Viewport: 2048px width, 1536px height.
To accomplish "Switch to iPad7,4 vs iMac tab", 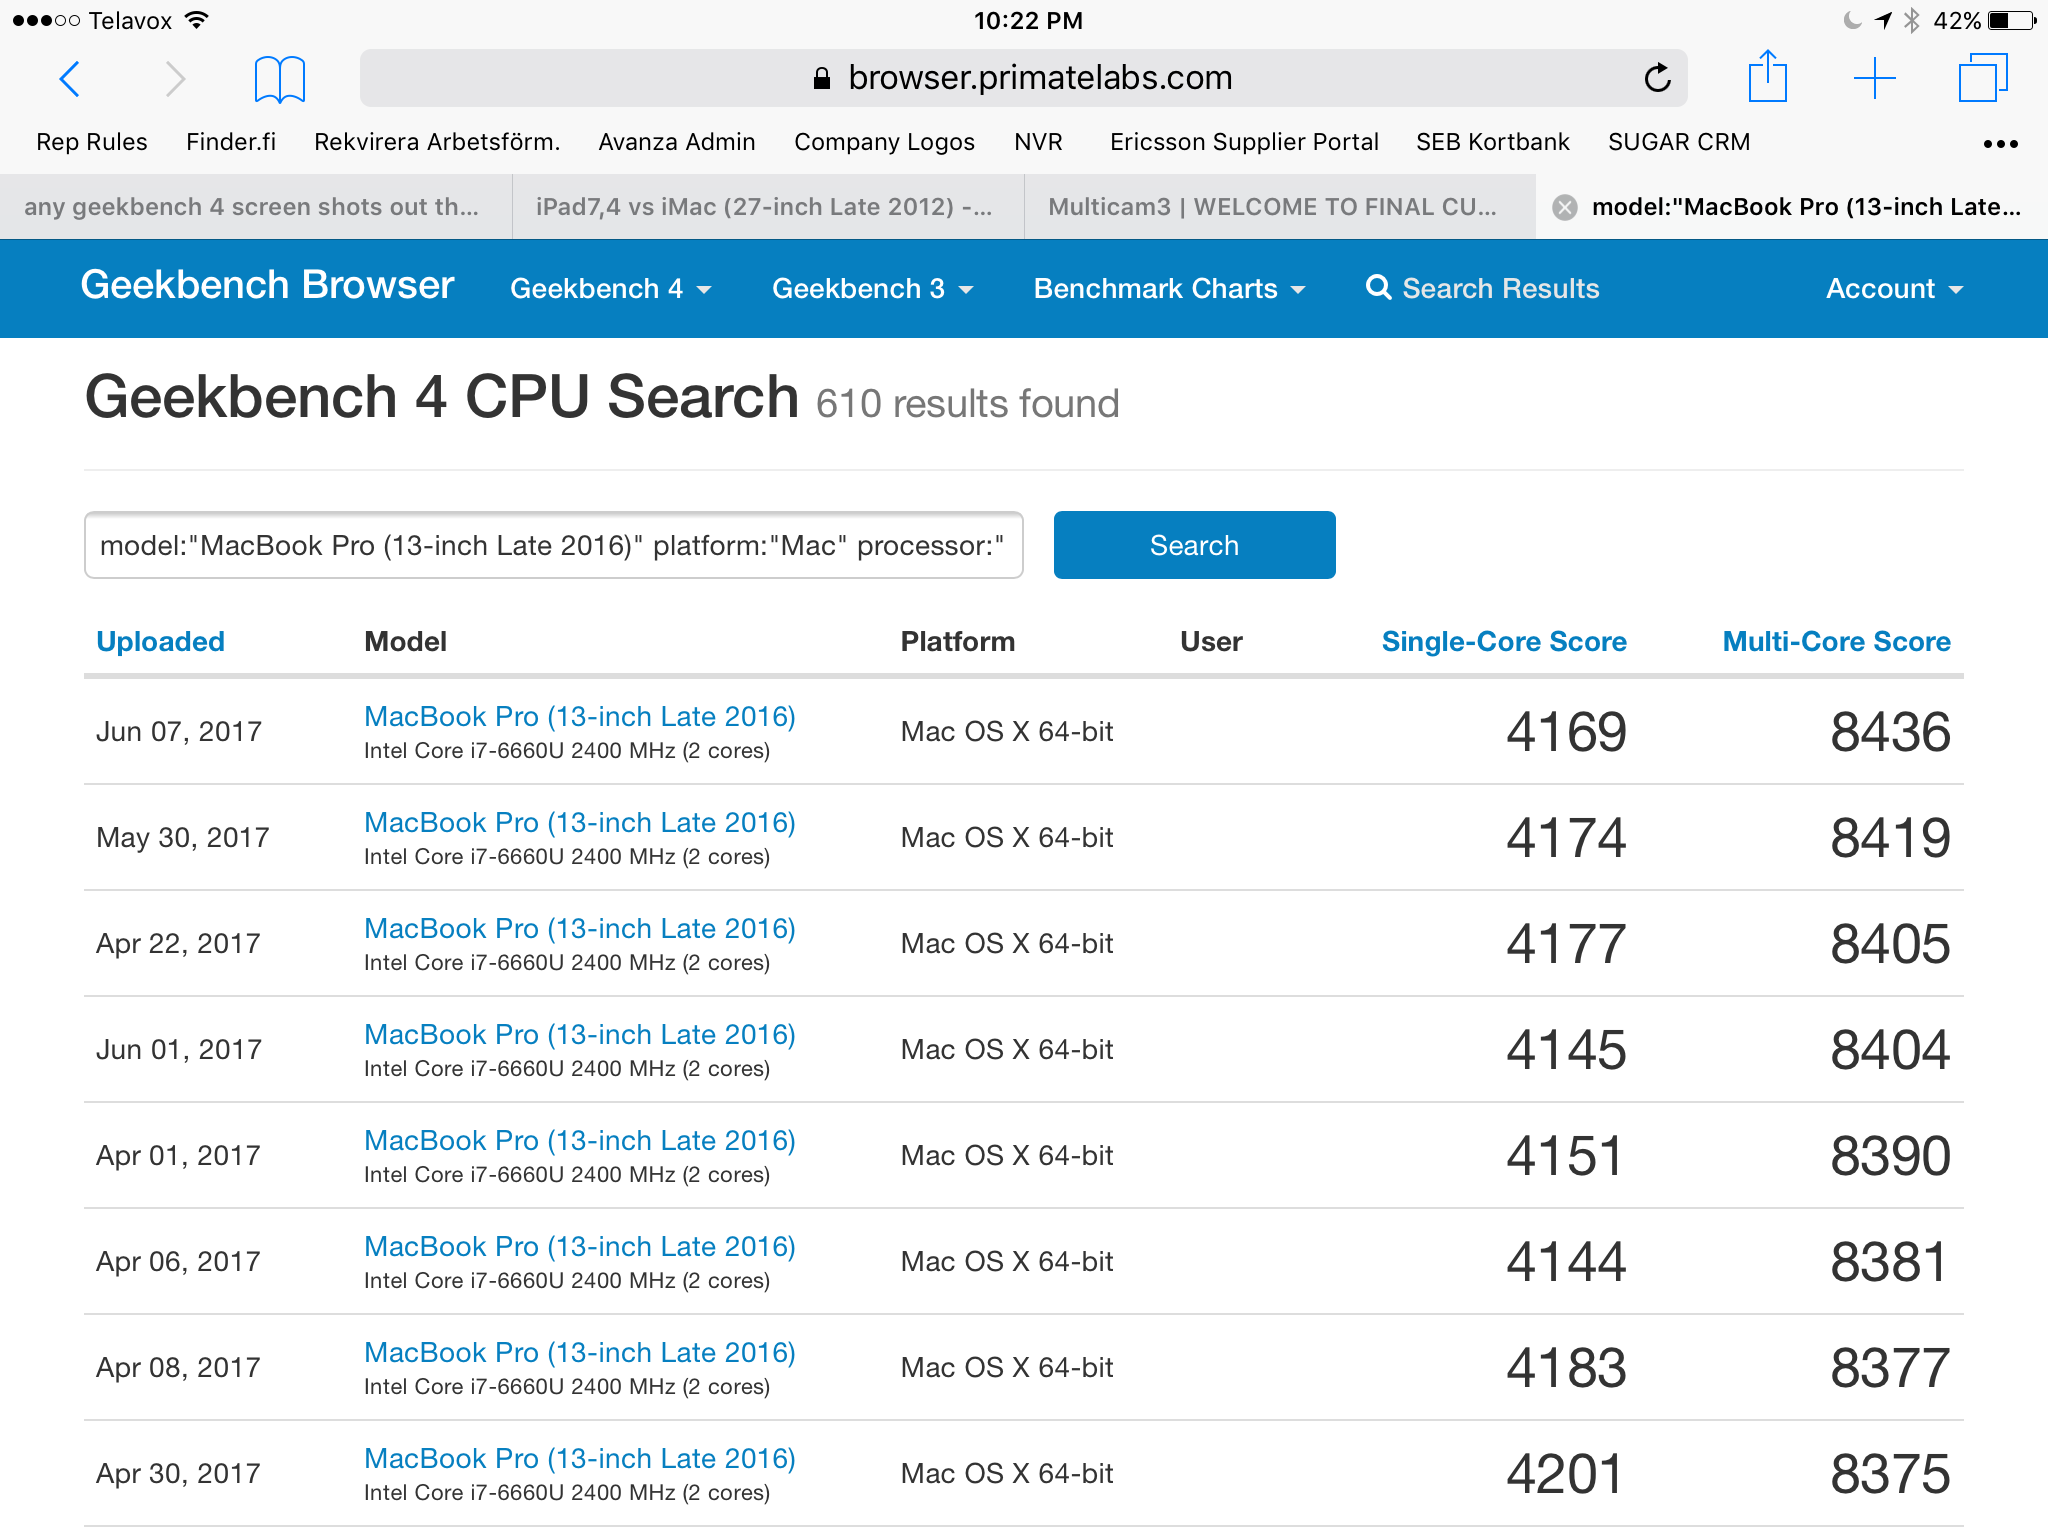I will (768, 207).
